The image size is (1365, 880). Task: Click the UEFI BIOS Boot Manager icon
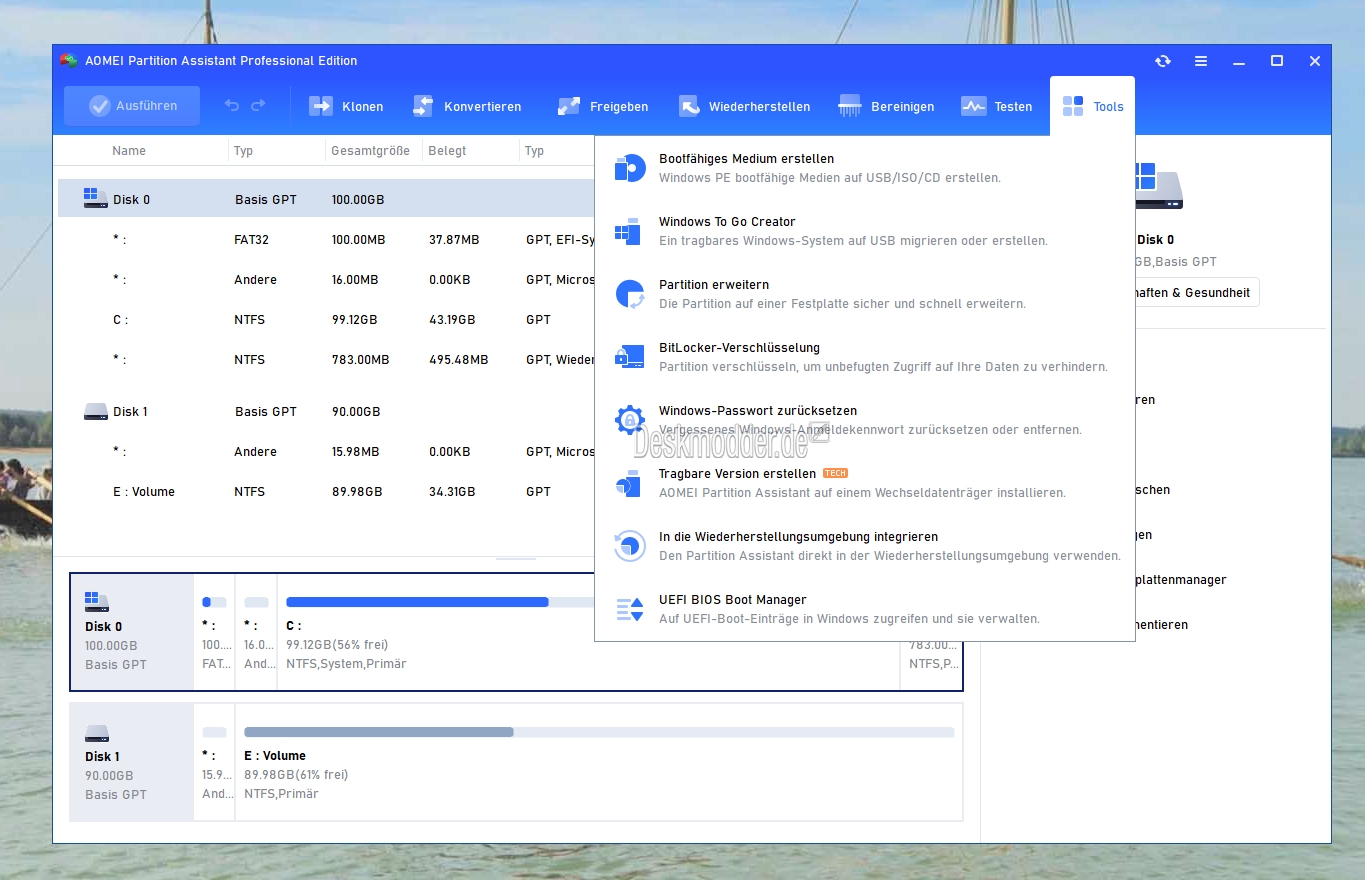click(629, 609)
